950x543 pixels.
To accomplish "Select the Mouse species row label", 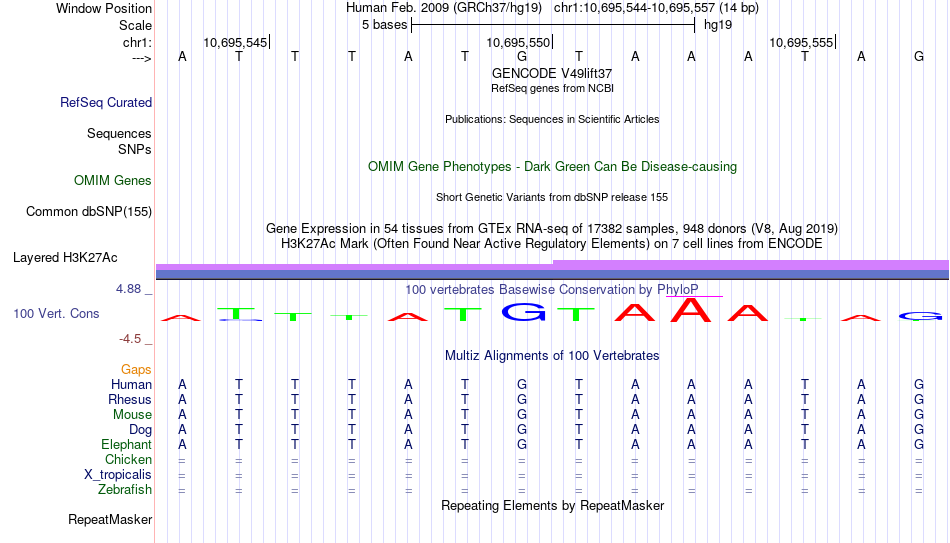I will pyautogui.click(x=132, y=415).
